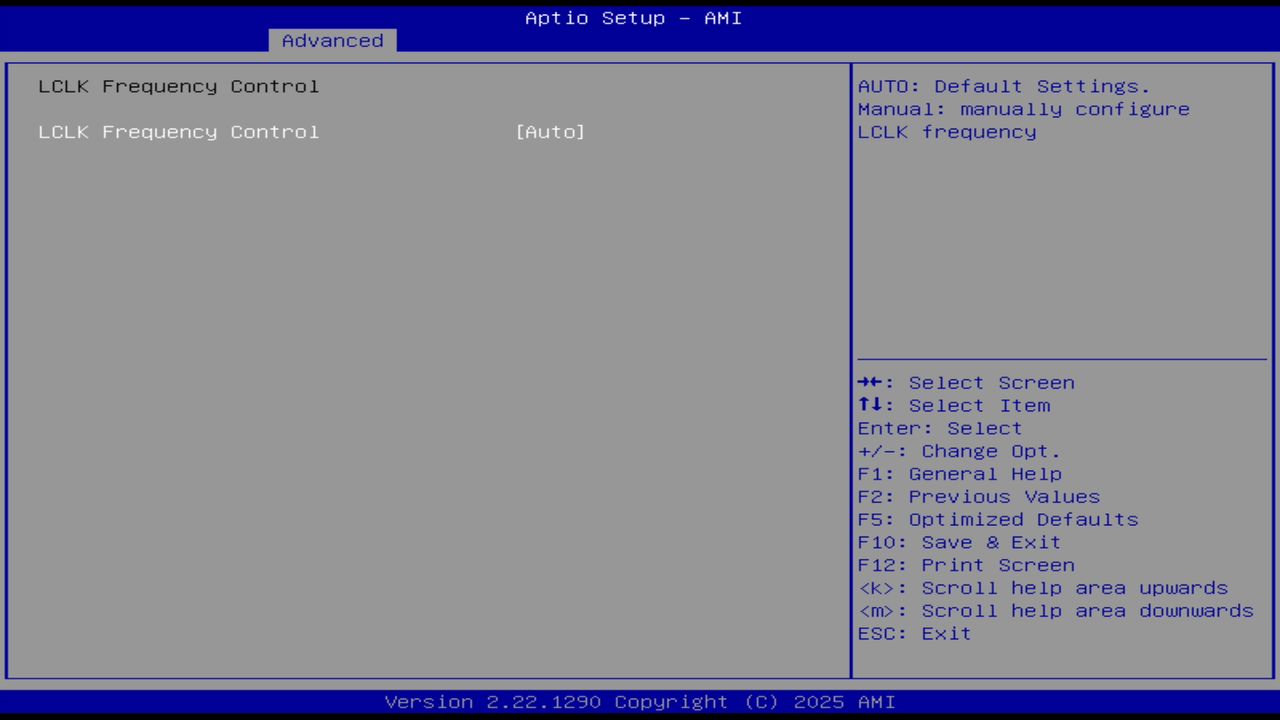Select the LCLK Frequency Control setting label
The width and height of the screenshot is (1280, 720).
[x=179, y=132]
